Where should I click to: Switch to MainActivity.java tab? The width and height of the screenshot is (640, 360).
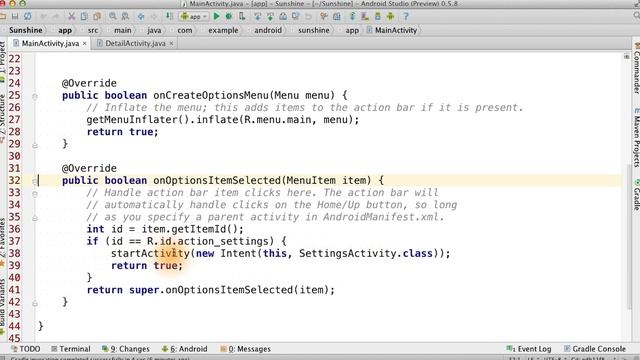(x=50, y=43)
